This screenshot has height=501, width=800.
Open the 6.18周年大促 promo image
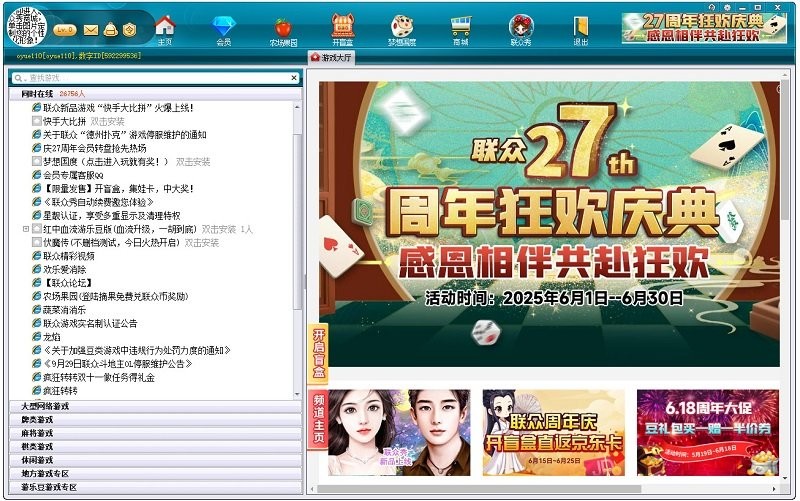[708, 433]
